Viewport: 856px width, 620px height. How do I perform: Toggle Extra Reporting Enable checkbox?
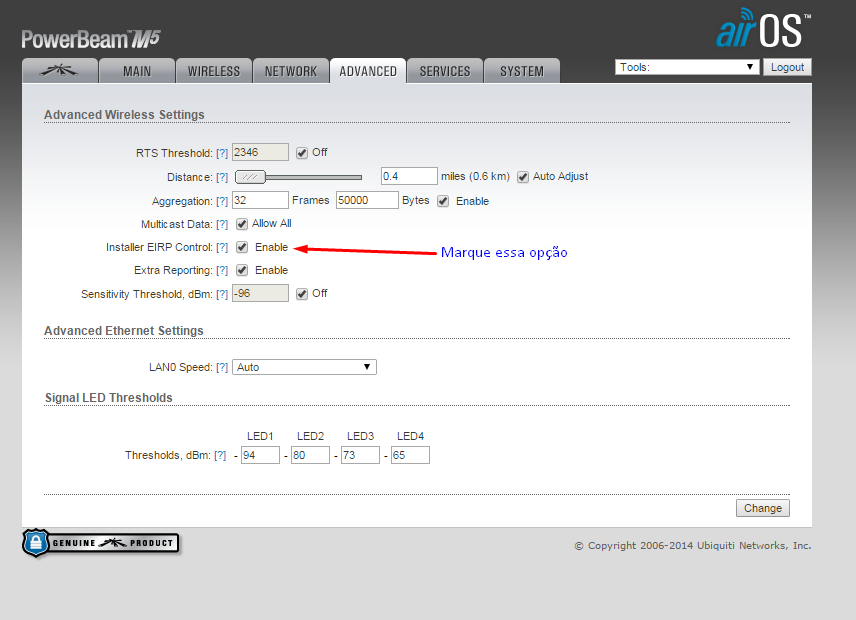[x=242, y=270]
